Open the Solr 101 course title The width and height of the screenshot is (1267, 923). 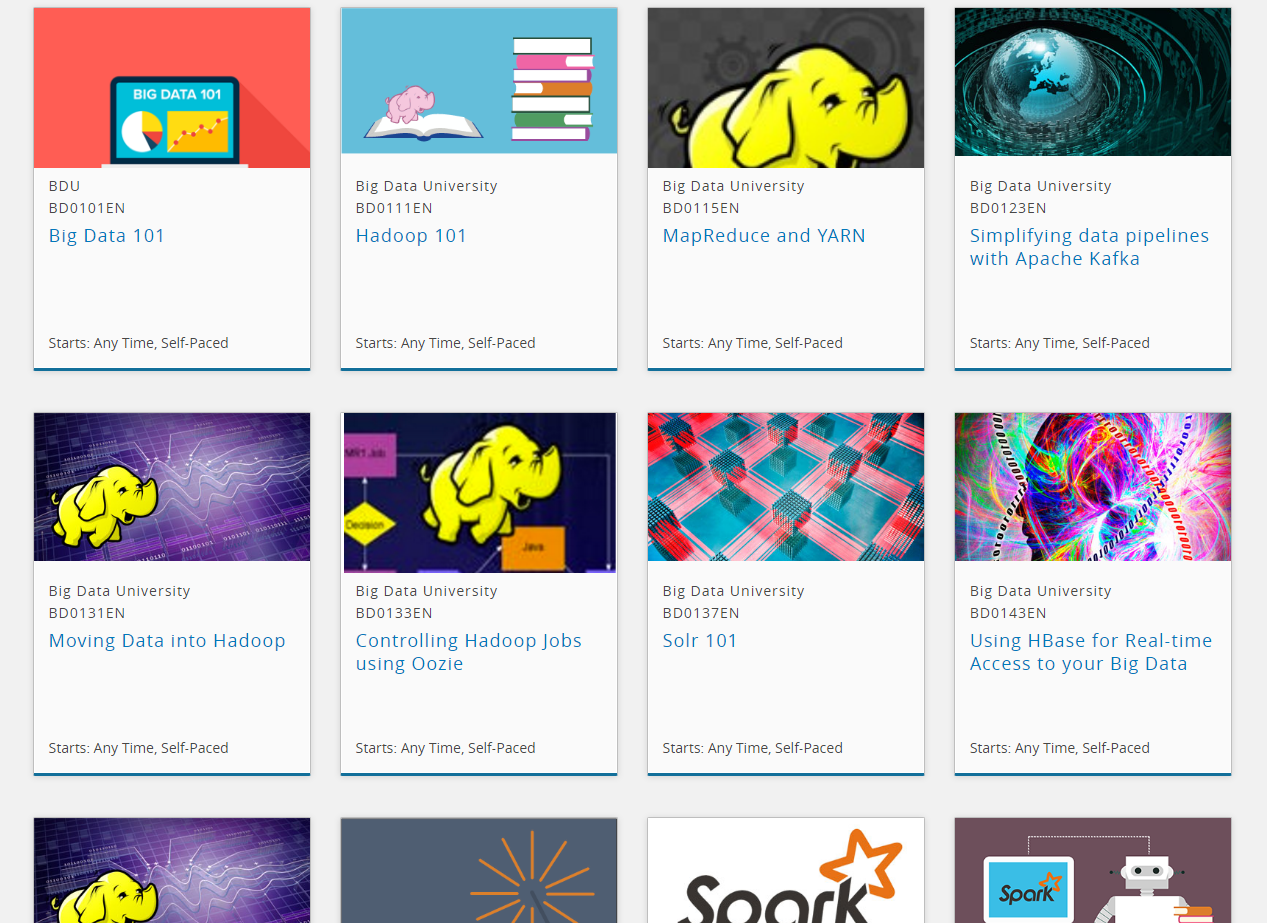tap(700, 641)
